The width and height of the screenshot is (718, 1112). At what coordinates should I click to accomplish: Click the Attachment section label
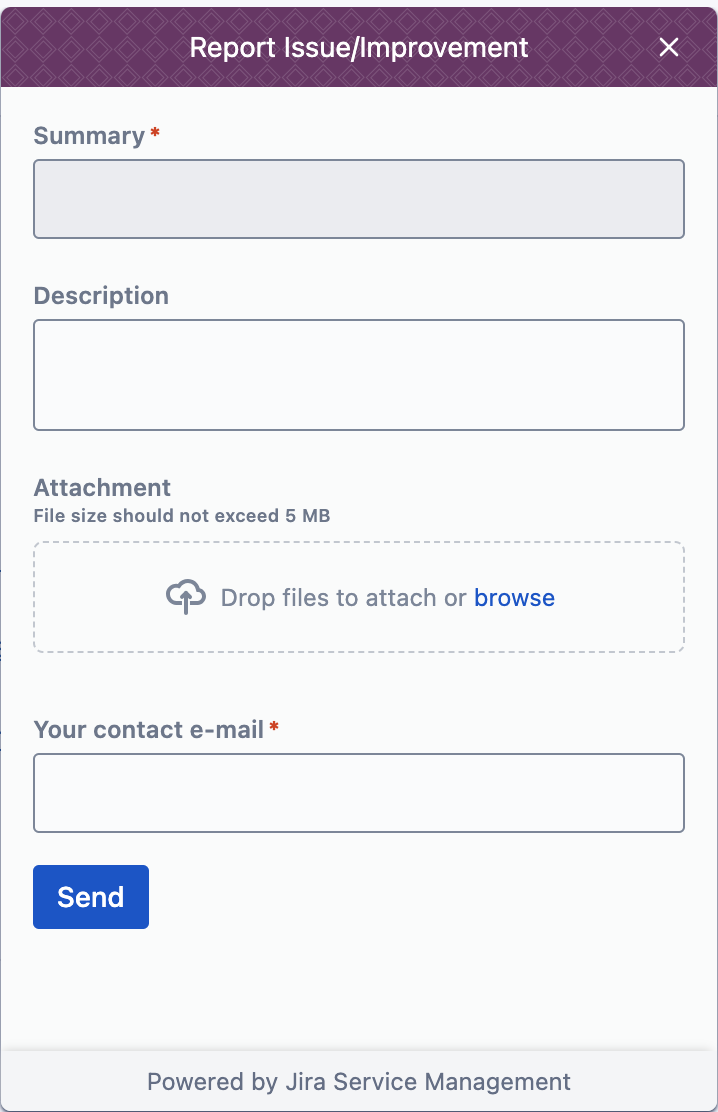[101, 487]
